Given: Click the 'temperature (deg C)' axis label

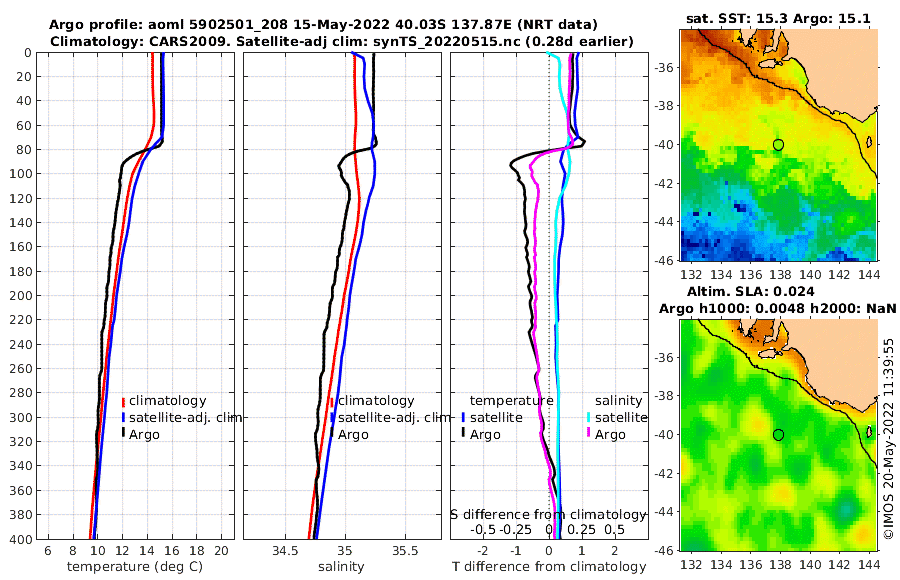Looking at the screenshot, I should coord(135,566).
